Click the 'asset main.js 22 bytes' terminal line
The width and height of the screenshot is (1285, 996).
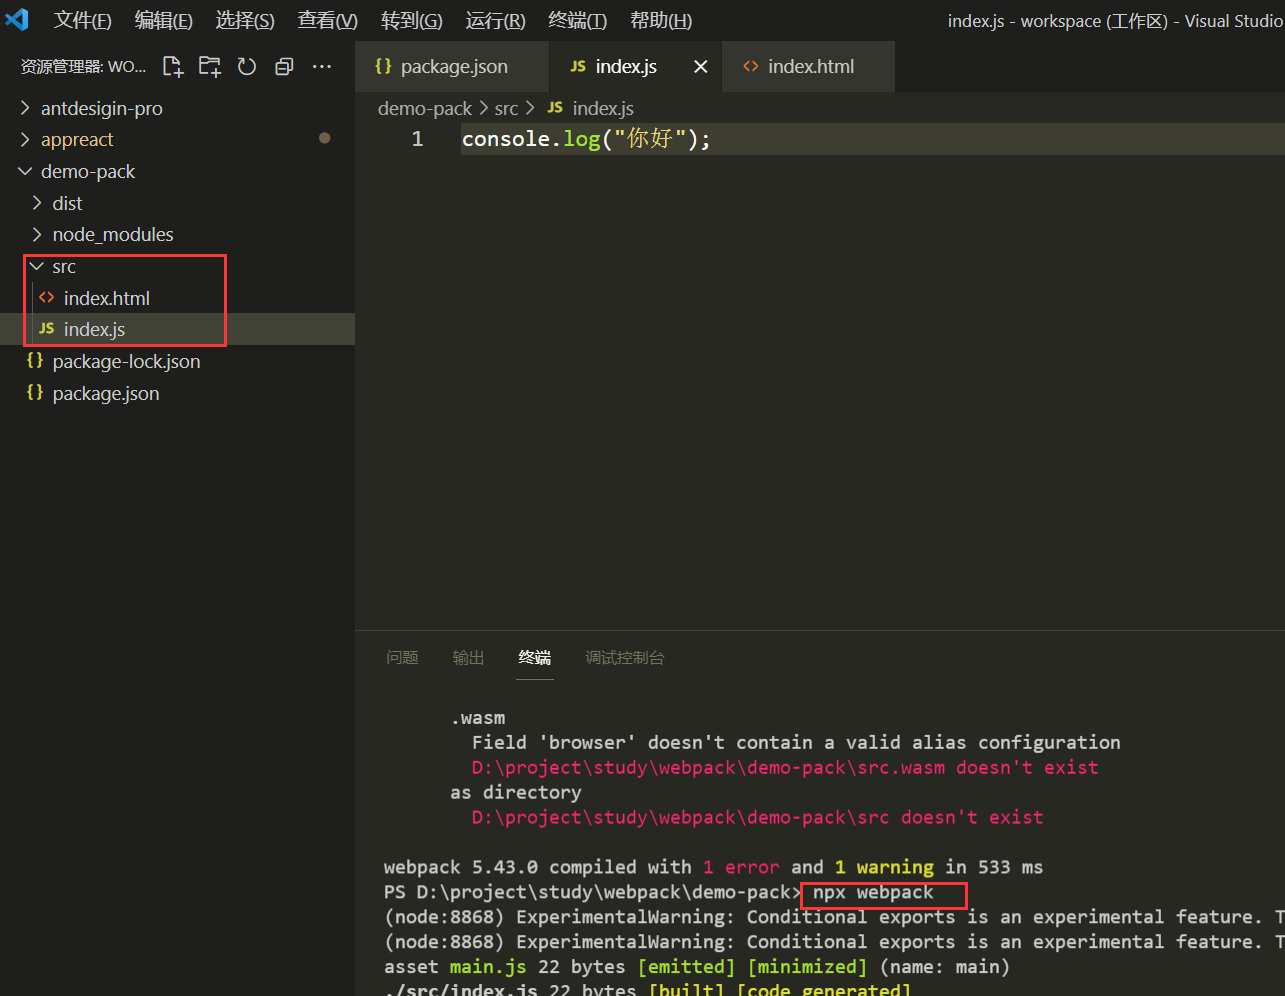(697, 967)
